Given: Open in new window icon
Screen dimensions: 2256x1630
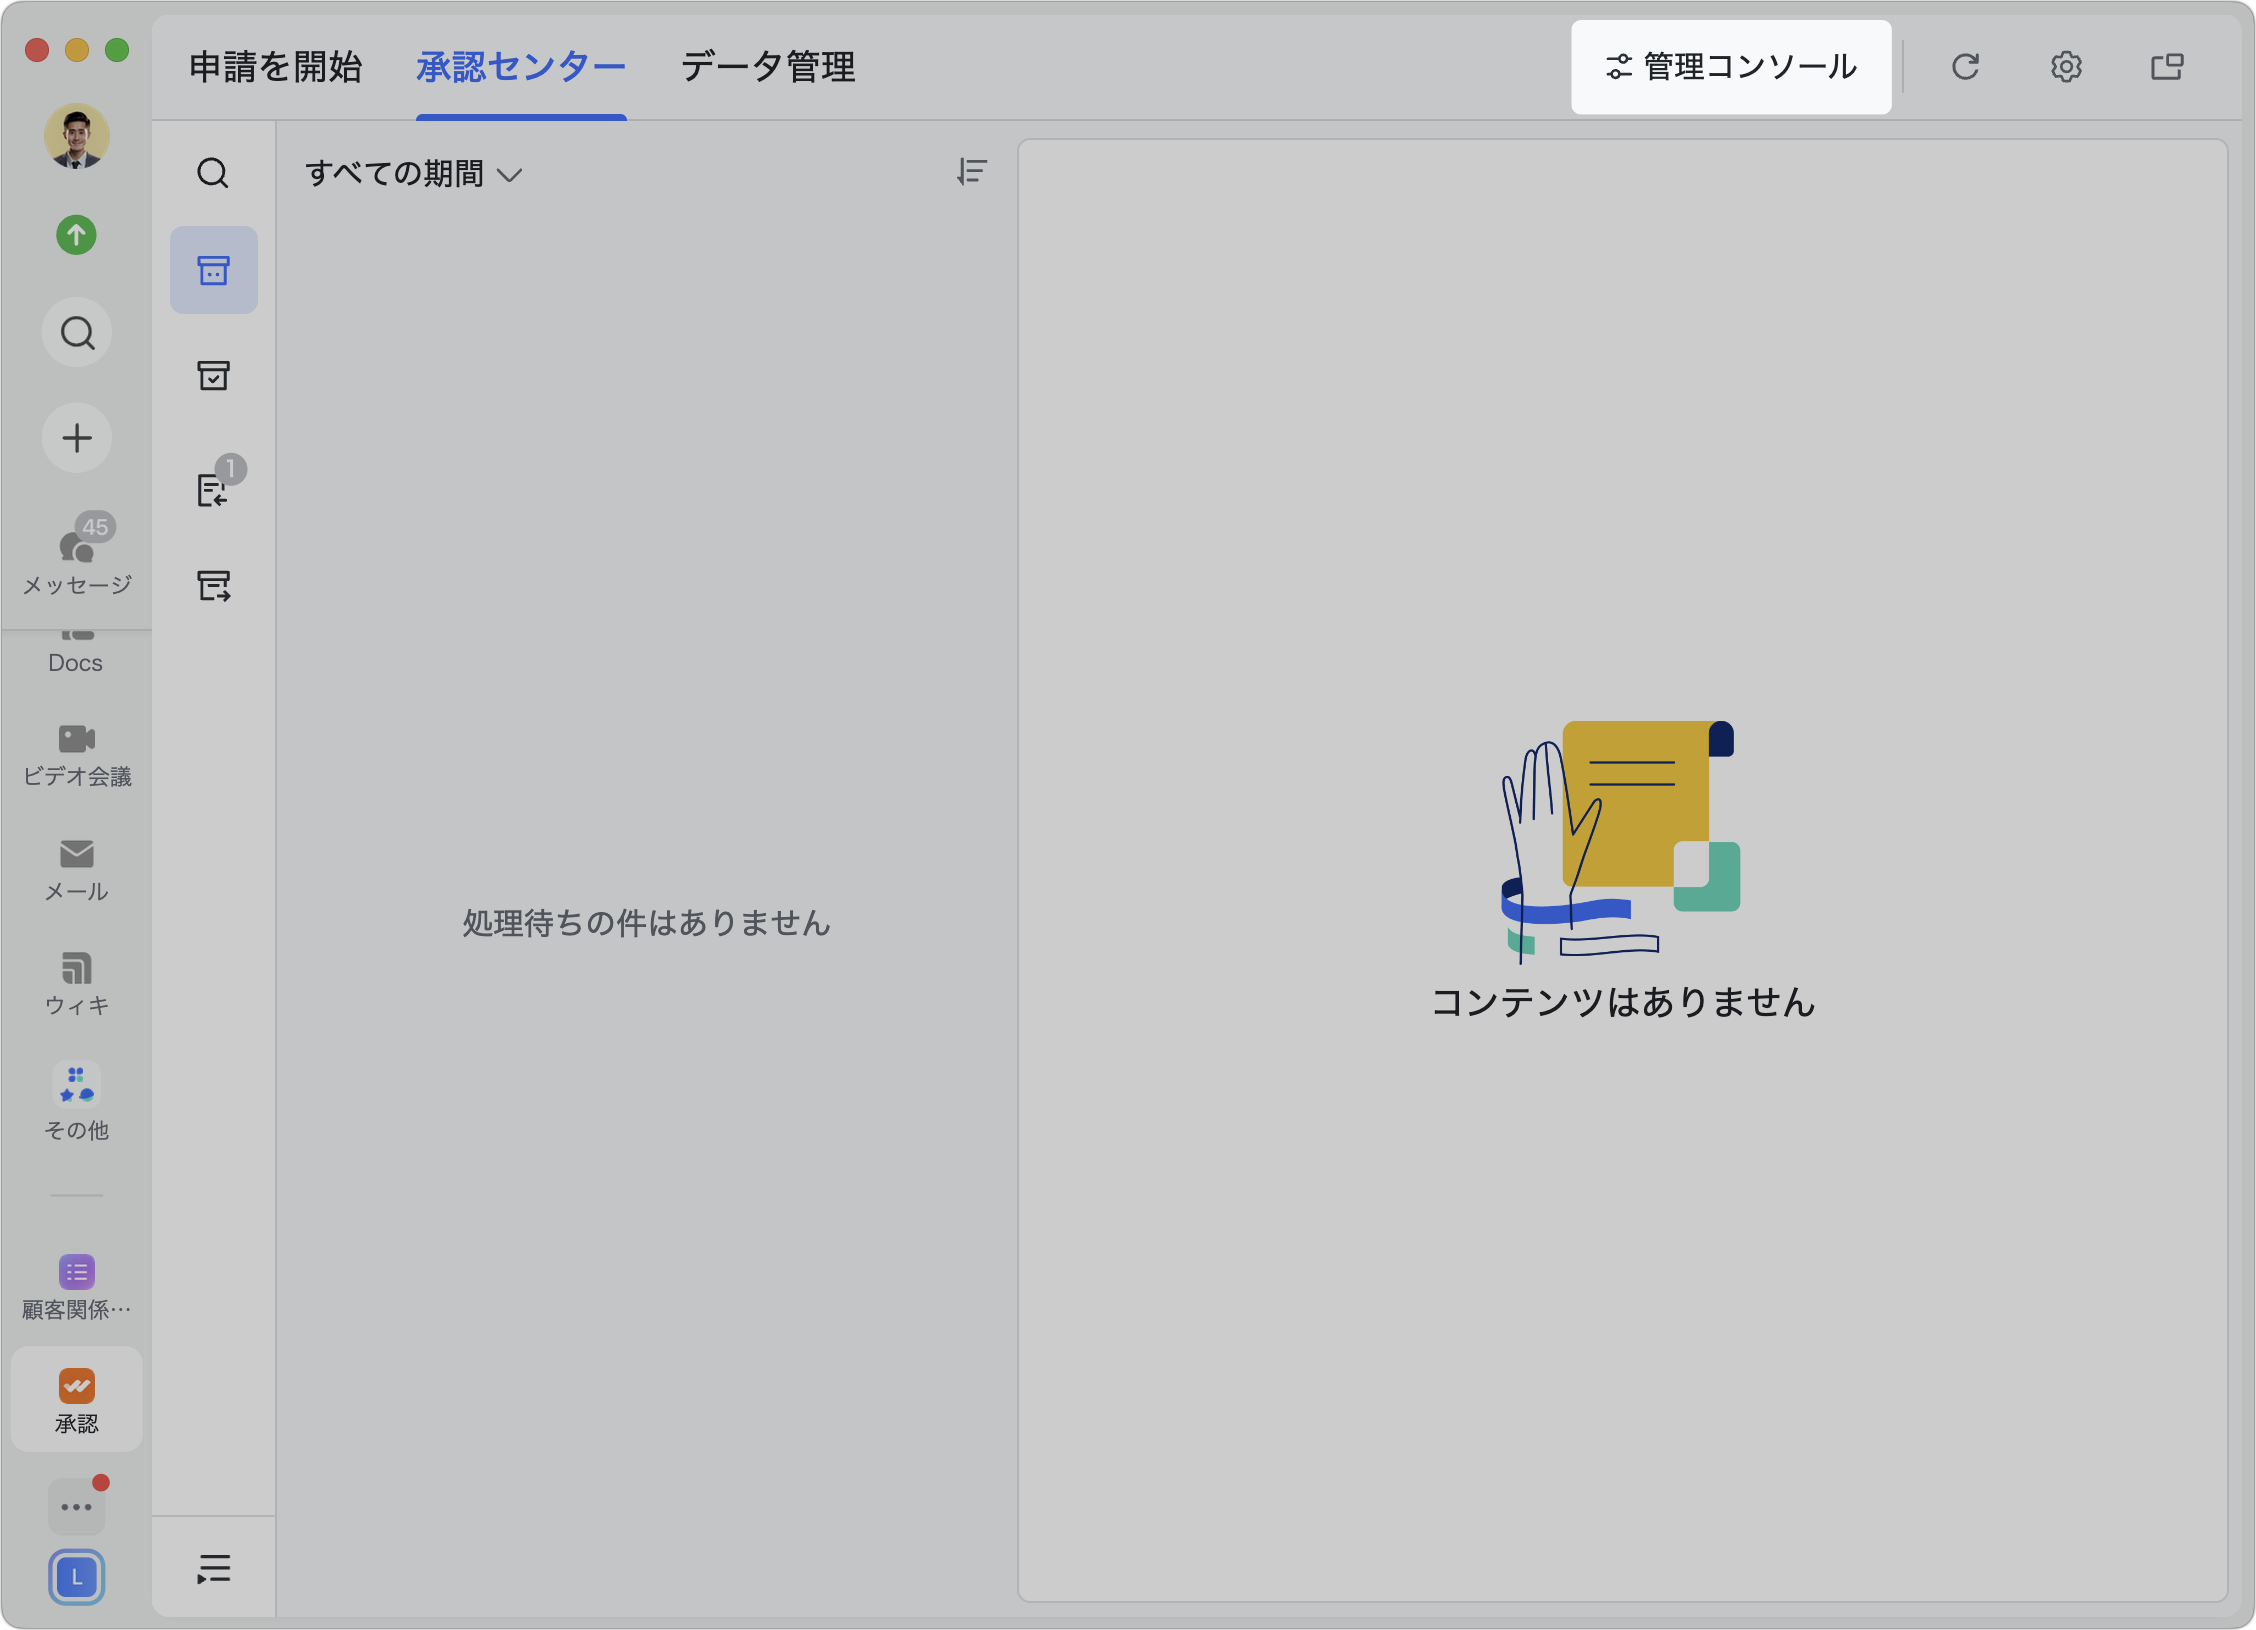Looking at the screenshot, I should point(2167,67).
